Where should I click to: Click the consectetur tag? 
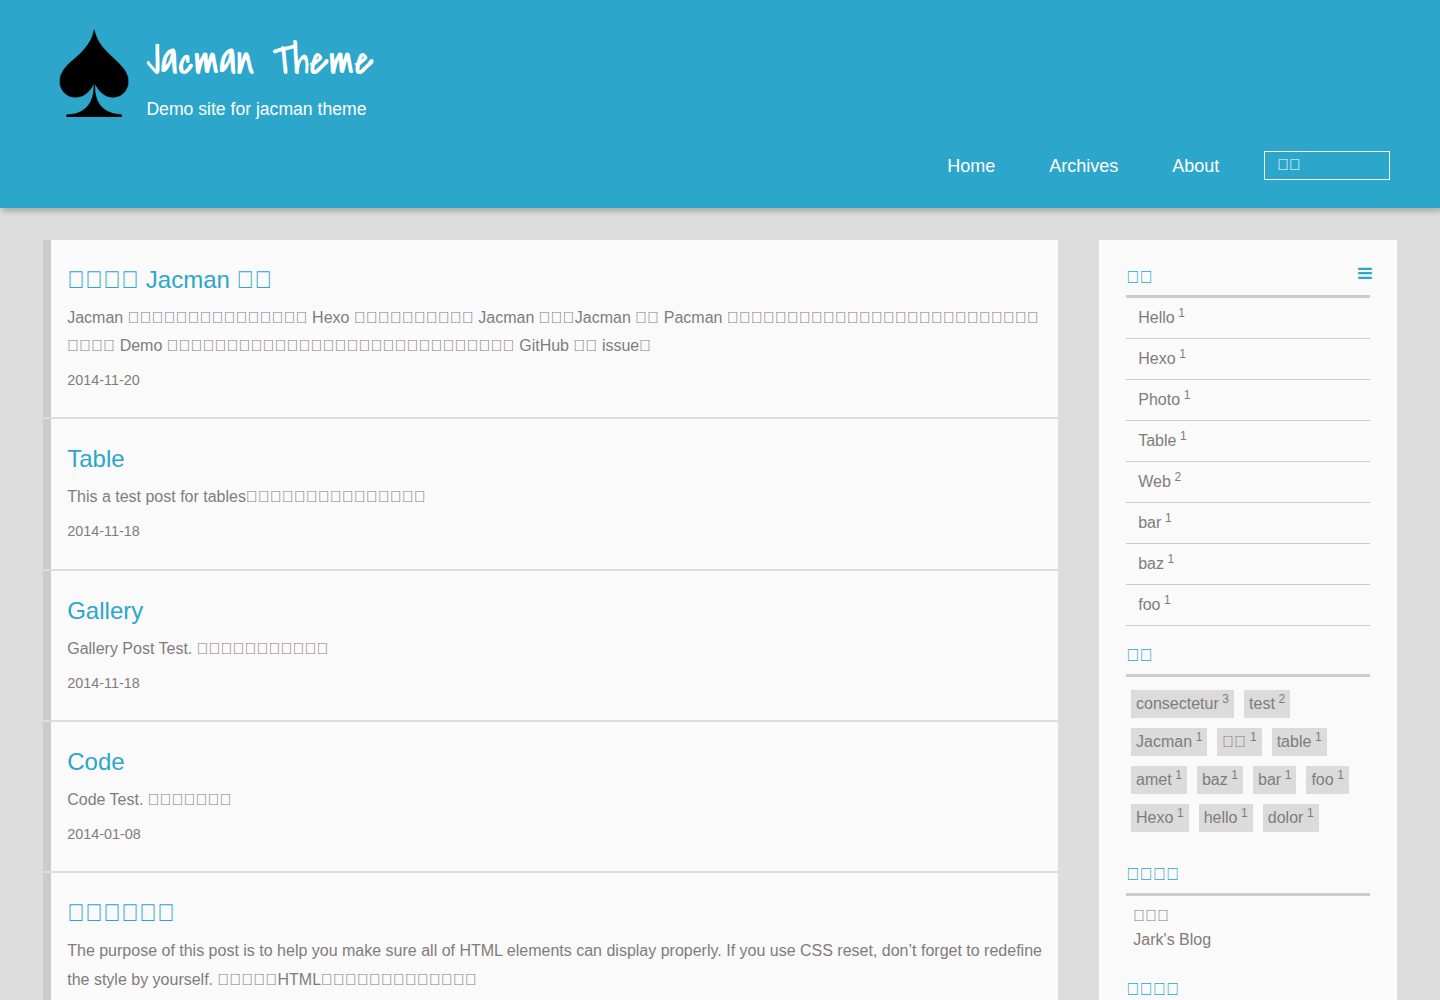[1182, 704]
